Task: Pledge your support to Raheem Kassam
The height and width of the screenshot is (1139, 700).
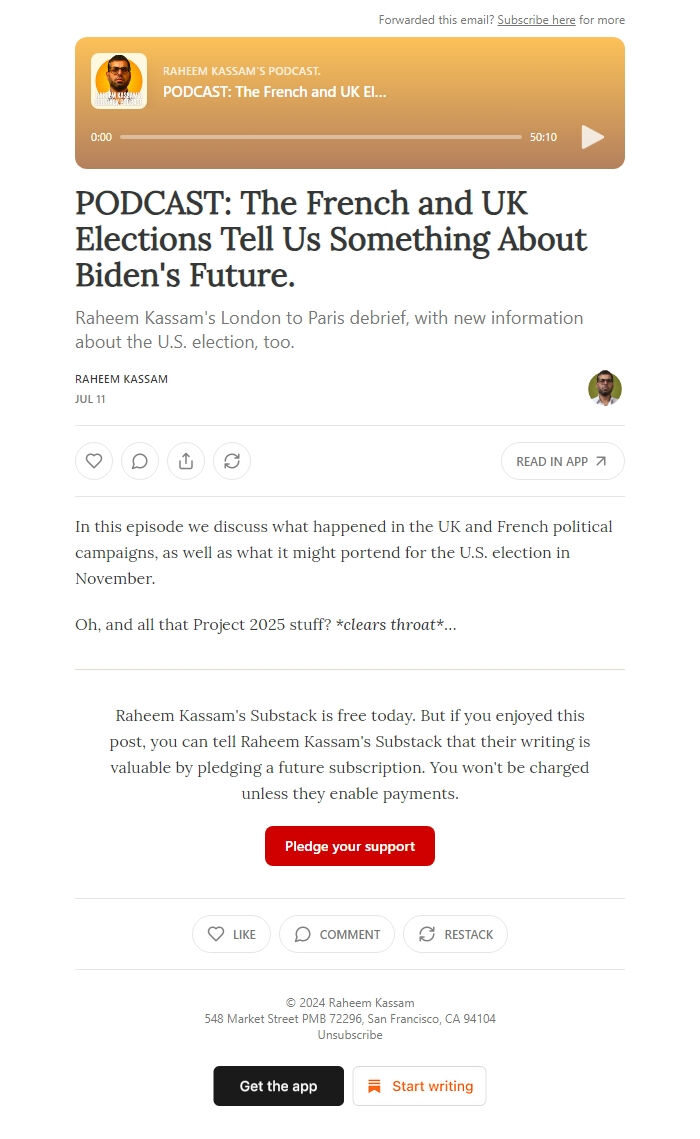Action: click(349, 845)
